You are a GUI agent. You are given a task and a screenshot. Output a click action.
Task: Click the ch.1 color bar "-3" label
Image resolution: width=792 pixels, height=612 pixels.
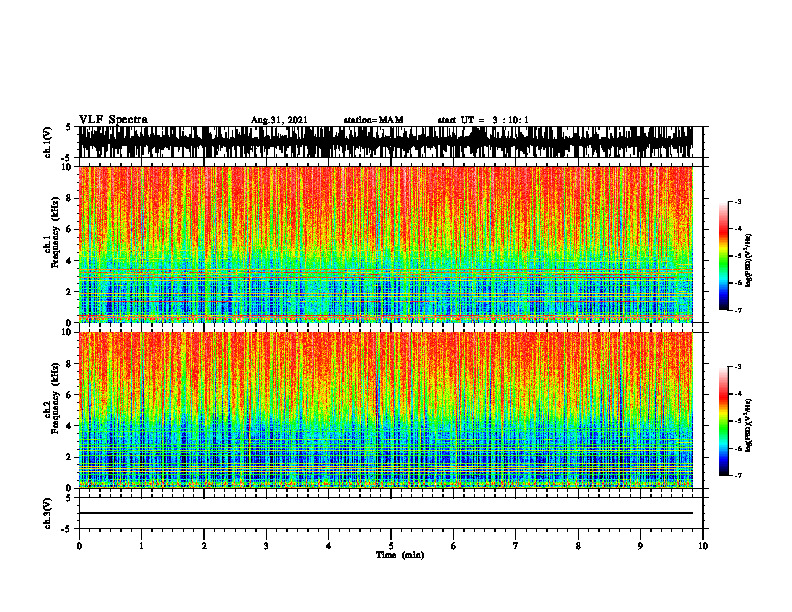[x=738, y=202]
